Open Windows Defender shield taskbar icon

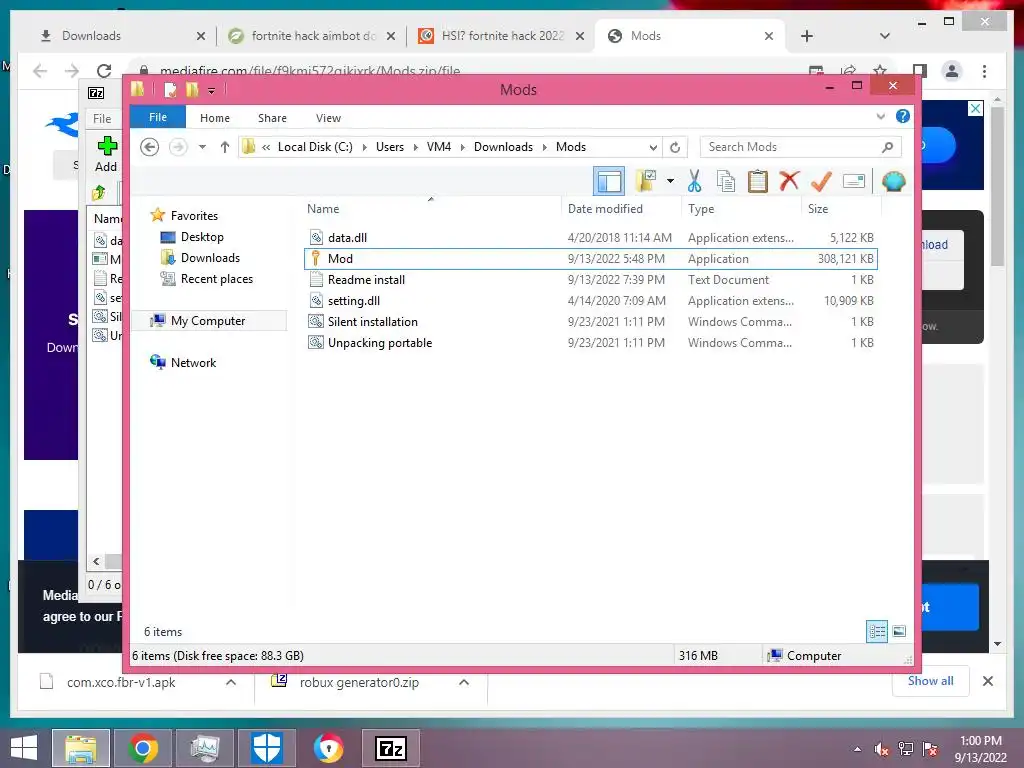coord(266,748)
